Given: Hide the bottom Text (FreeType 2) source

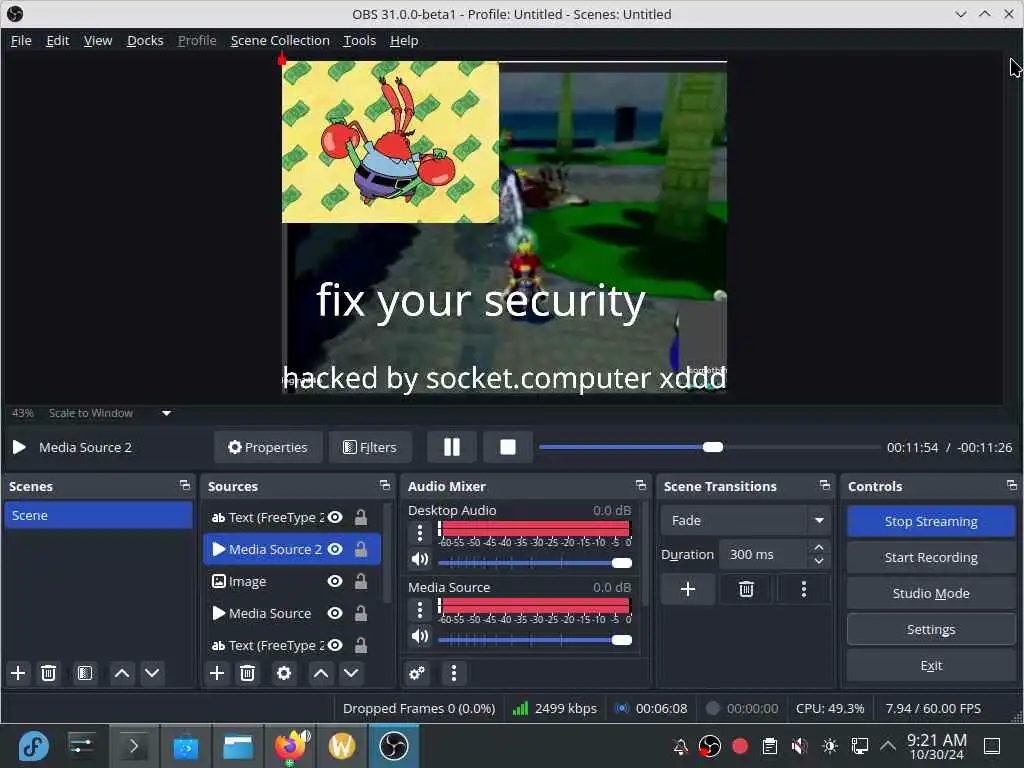Looking at the screenshot, I should point(335,645).
